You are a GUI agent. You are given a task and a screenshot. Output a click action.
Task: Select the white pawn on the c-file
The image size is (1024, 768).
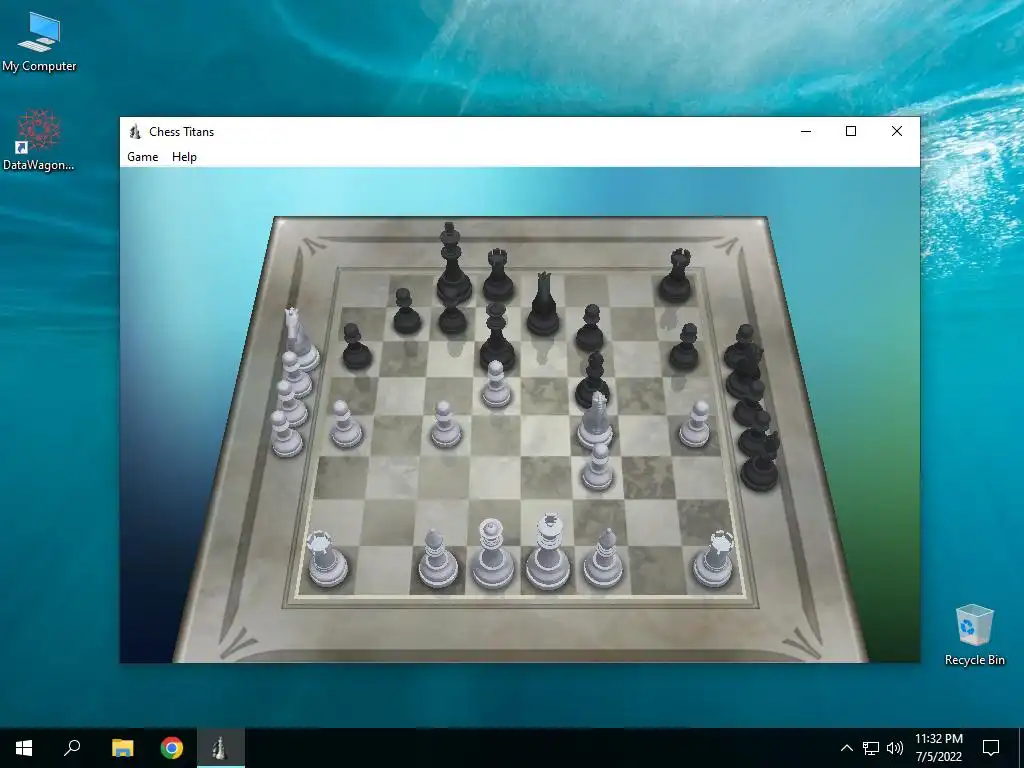tap(445, 424)
